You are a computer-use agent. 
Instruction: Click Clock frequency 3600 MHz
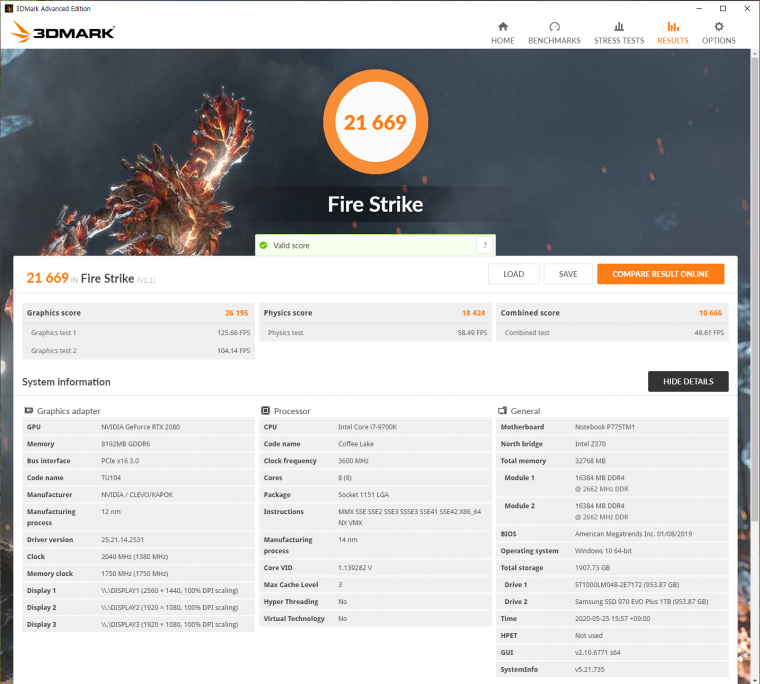coord(353,461)
